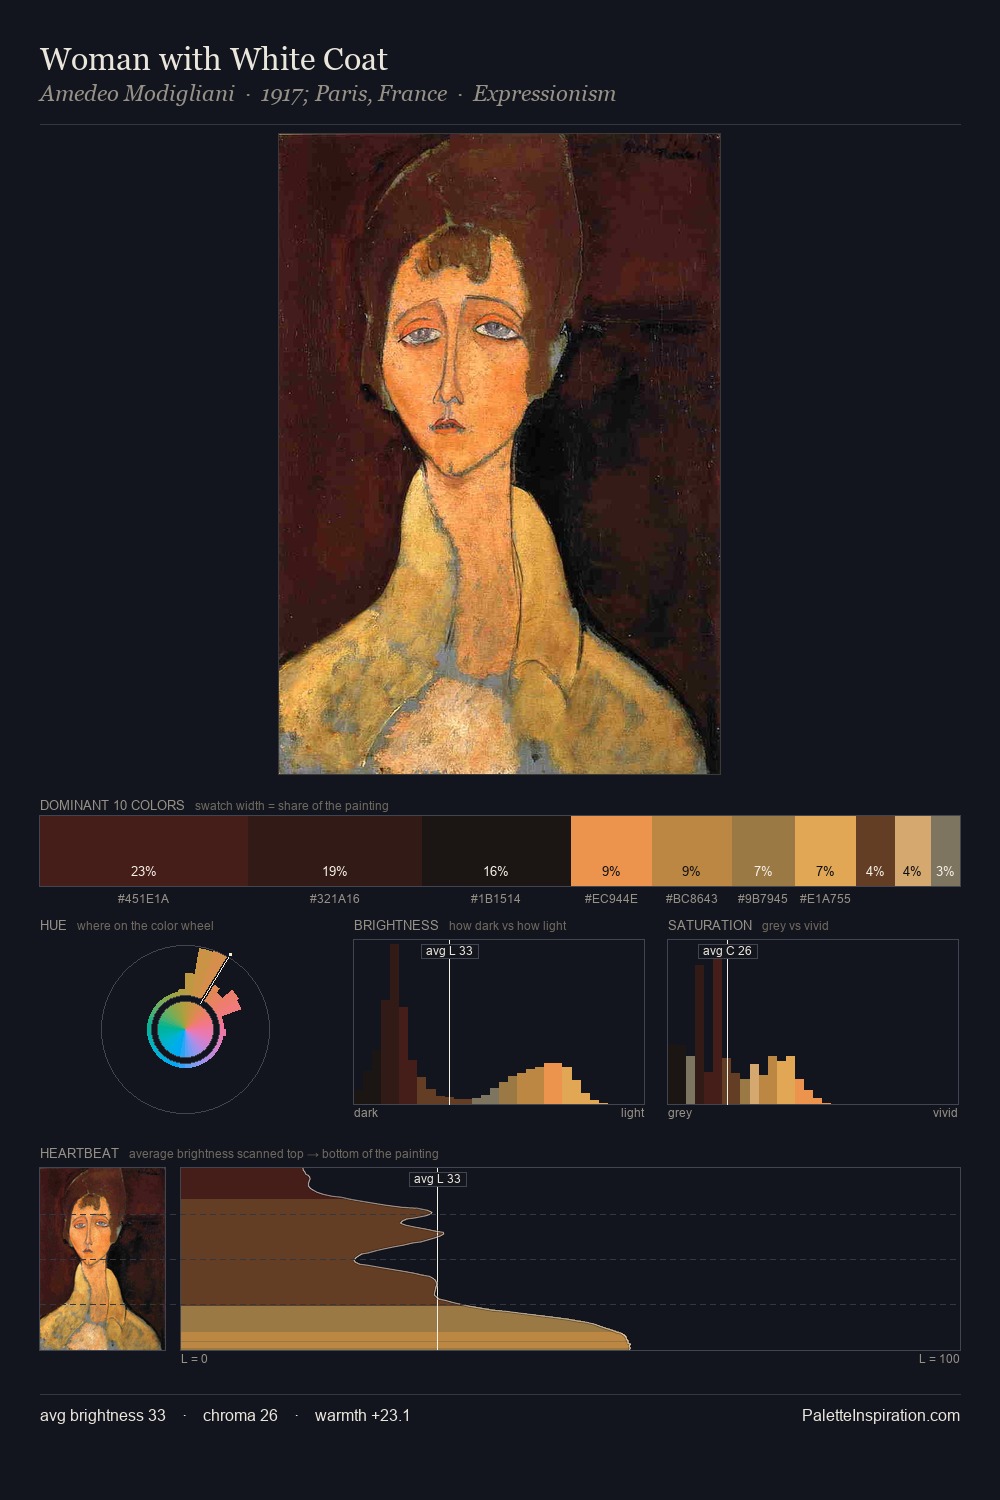The width and height of the screenshot is (1000, 1500).
Task: Click the #E1A755 hex label
Action: 825,899
